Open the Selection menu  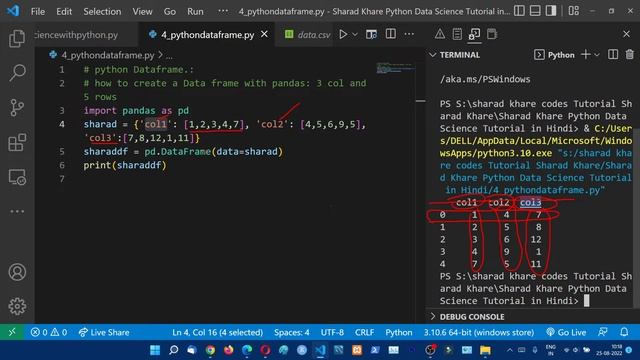click(102, 11)
